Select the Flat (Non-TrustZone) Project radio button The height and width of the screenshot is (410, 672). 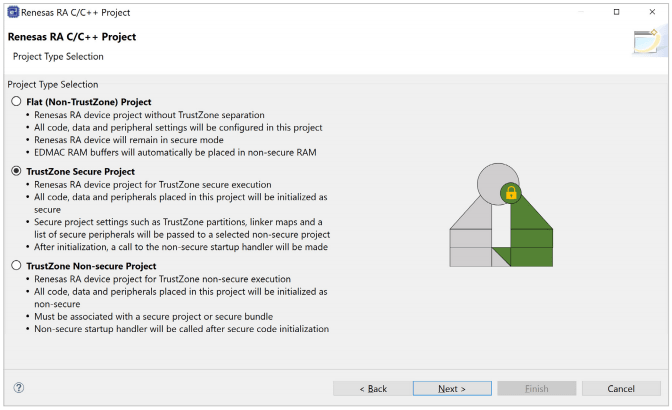pos(16,102)
